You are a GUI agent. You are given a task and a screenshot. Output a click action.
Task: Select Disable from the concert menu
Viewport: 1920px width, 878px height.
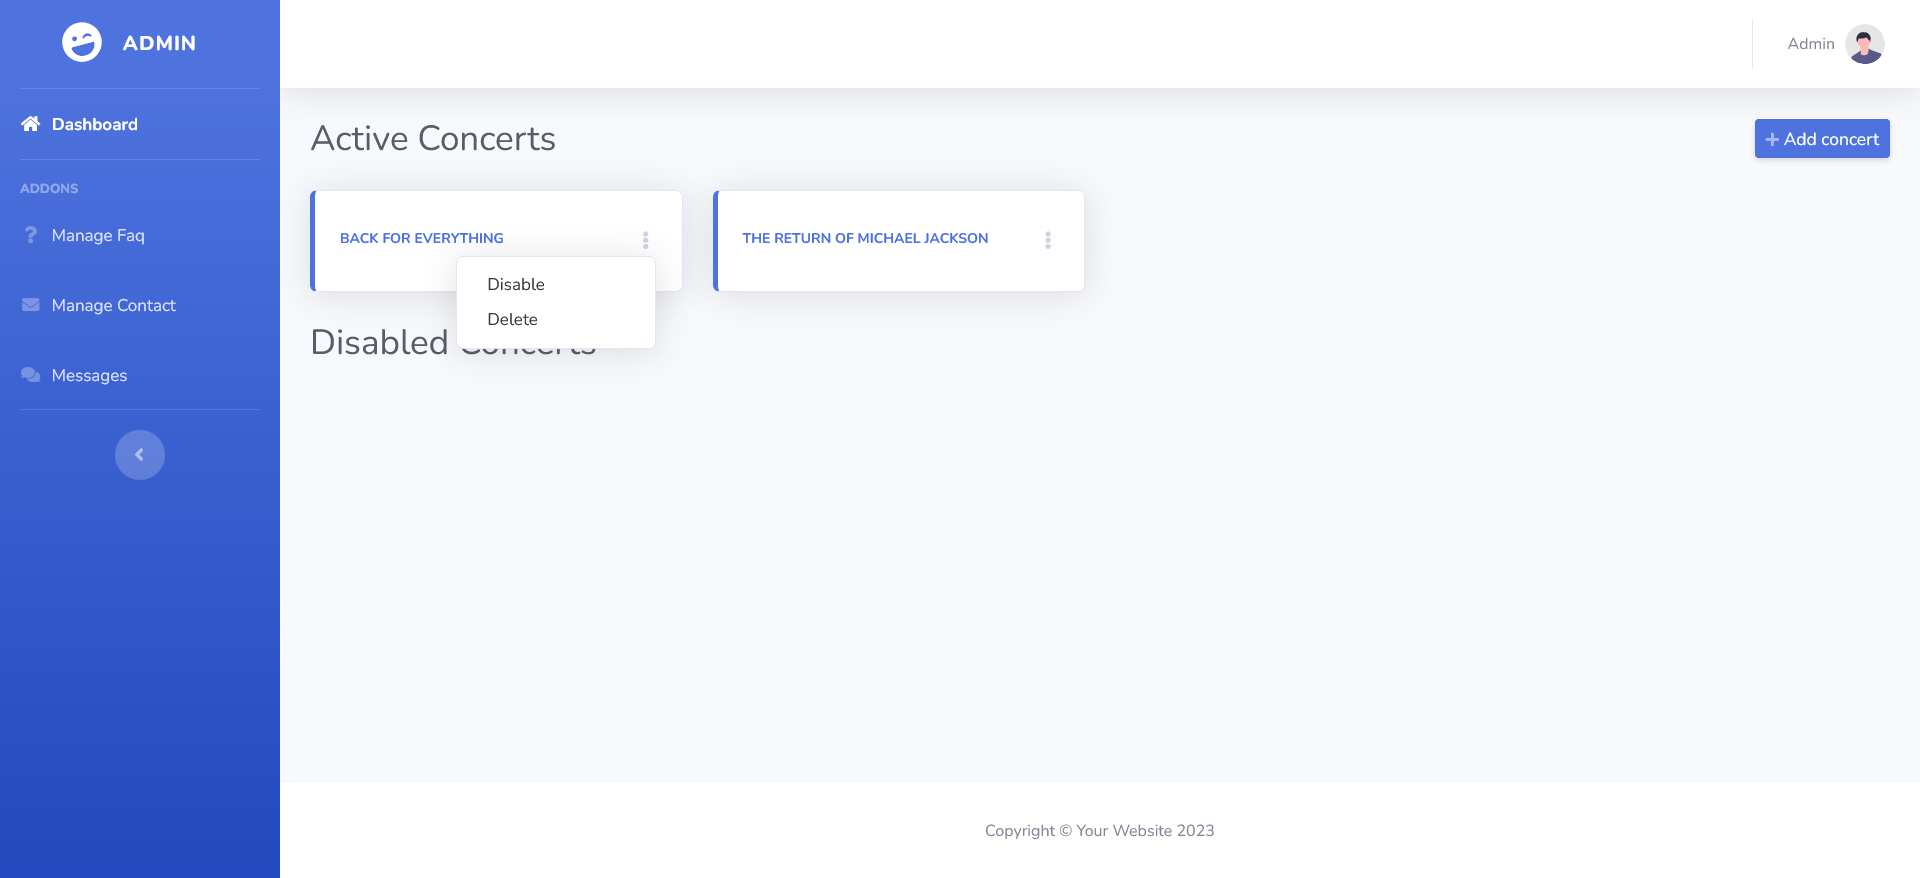(x=516, y=285)
